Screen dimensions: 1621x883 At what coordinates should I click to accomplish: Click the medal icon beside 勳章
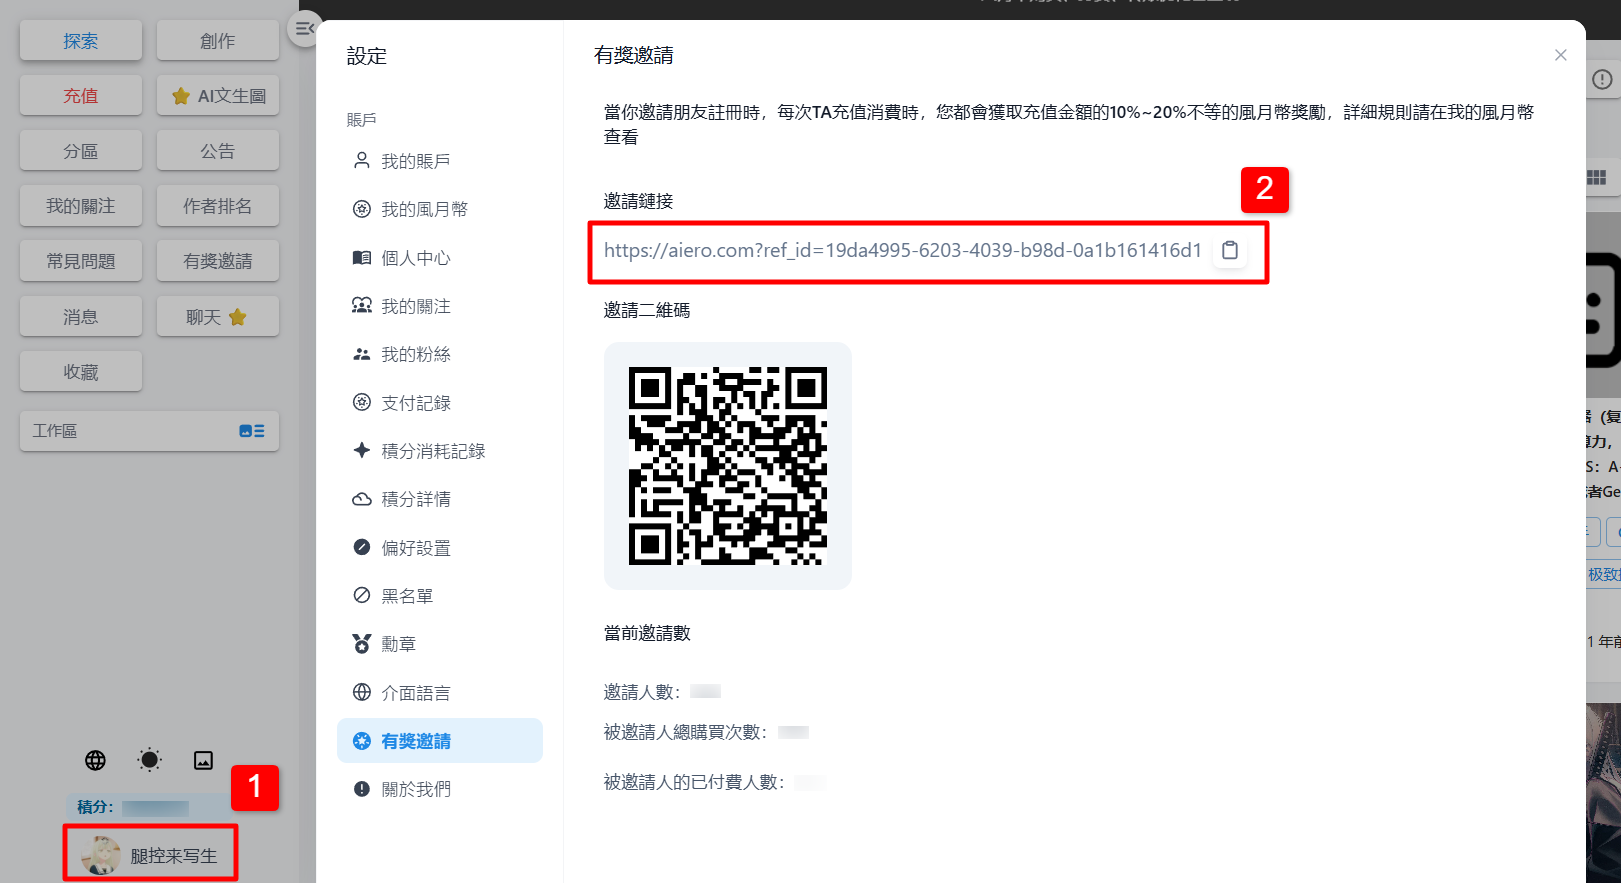point(362,644)
